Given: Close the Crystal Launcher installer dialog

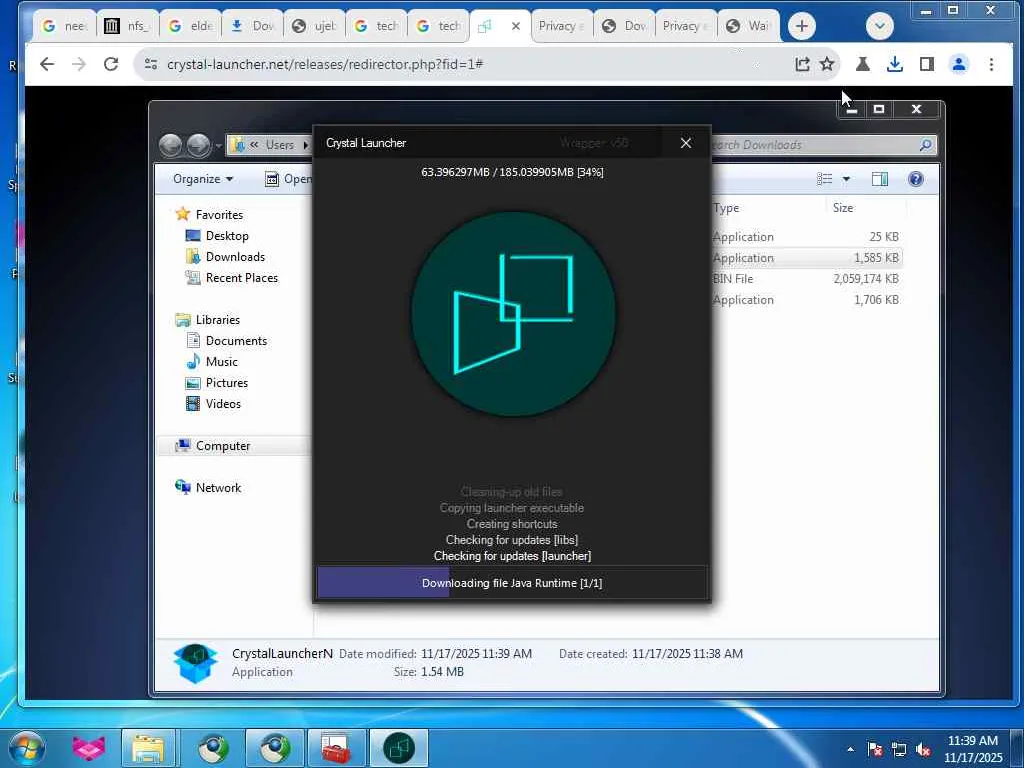Looking at the screenshot, I should (686, 143).
